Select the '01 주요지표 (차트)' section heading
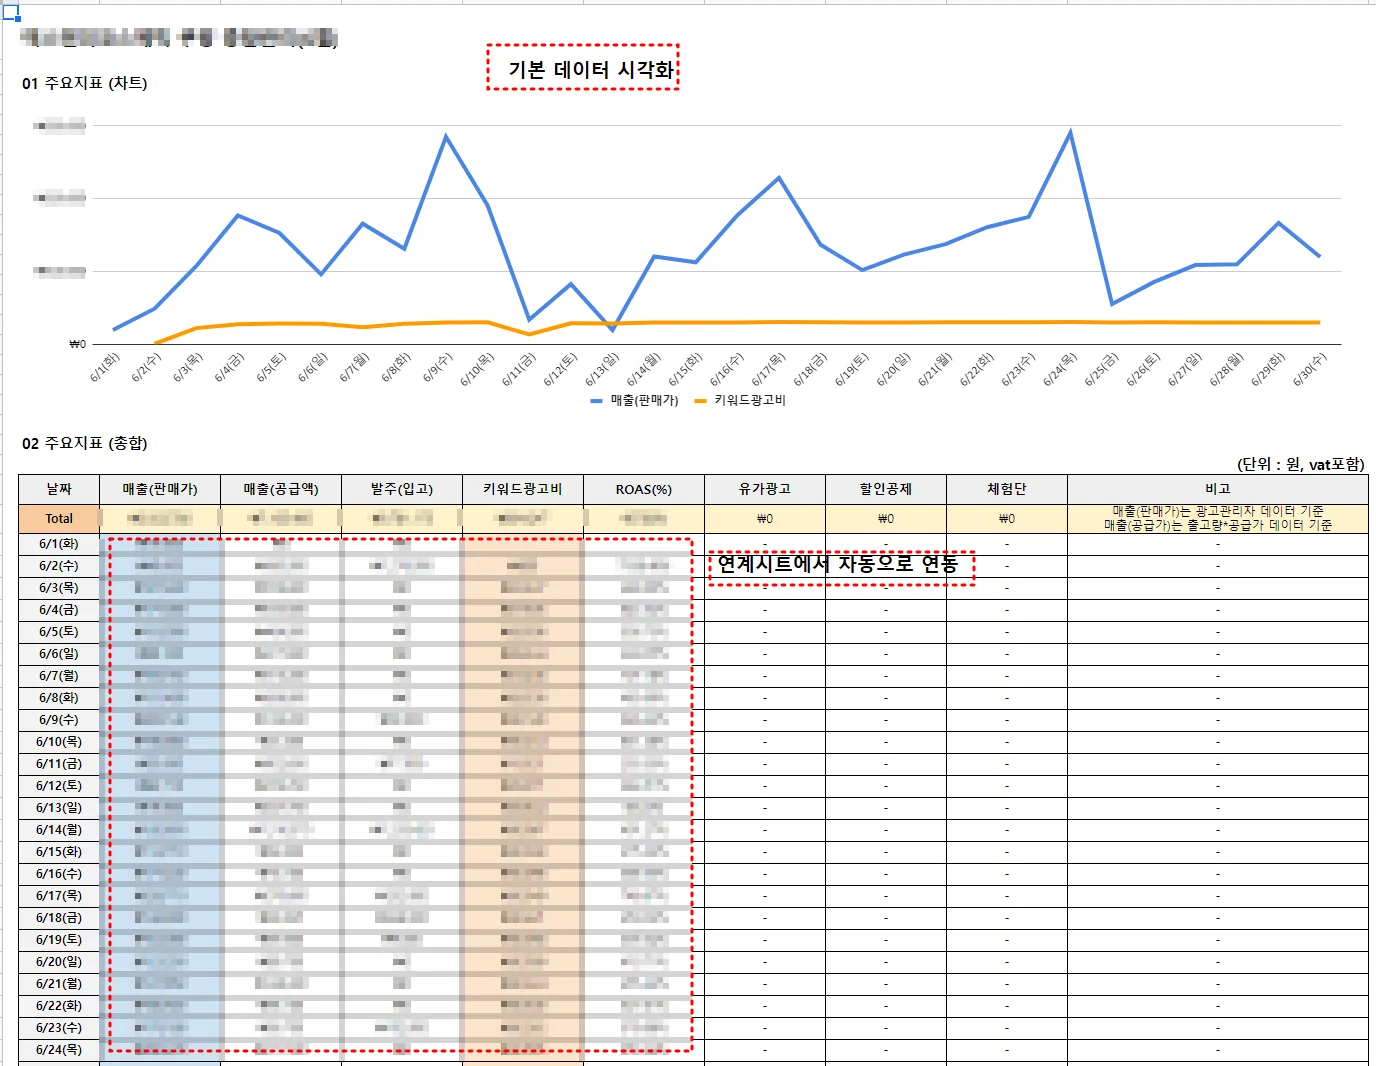The width and height of the screenshot is (1376, 1066). point(85,83)
